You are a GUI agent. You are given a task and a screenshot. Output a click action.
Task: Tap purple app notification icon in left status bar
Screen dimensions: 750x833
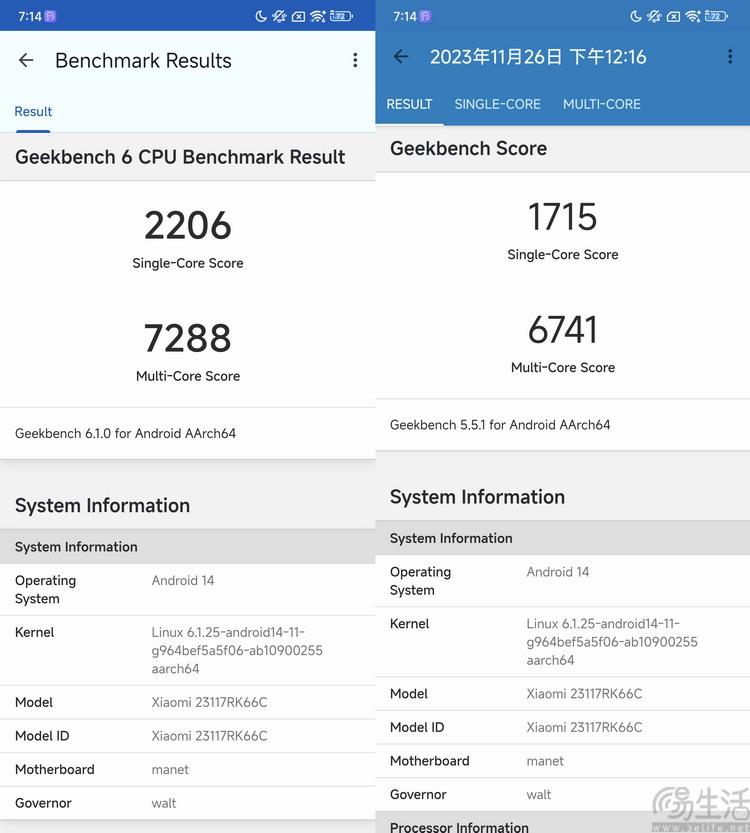[x=50, y=16]
